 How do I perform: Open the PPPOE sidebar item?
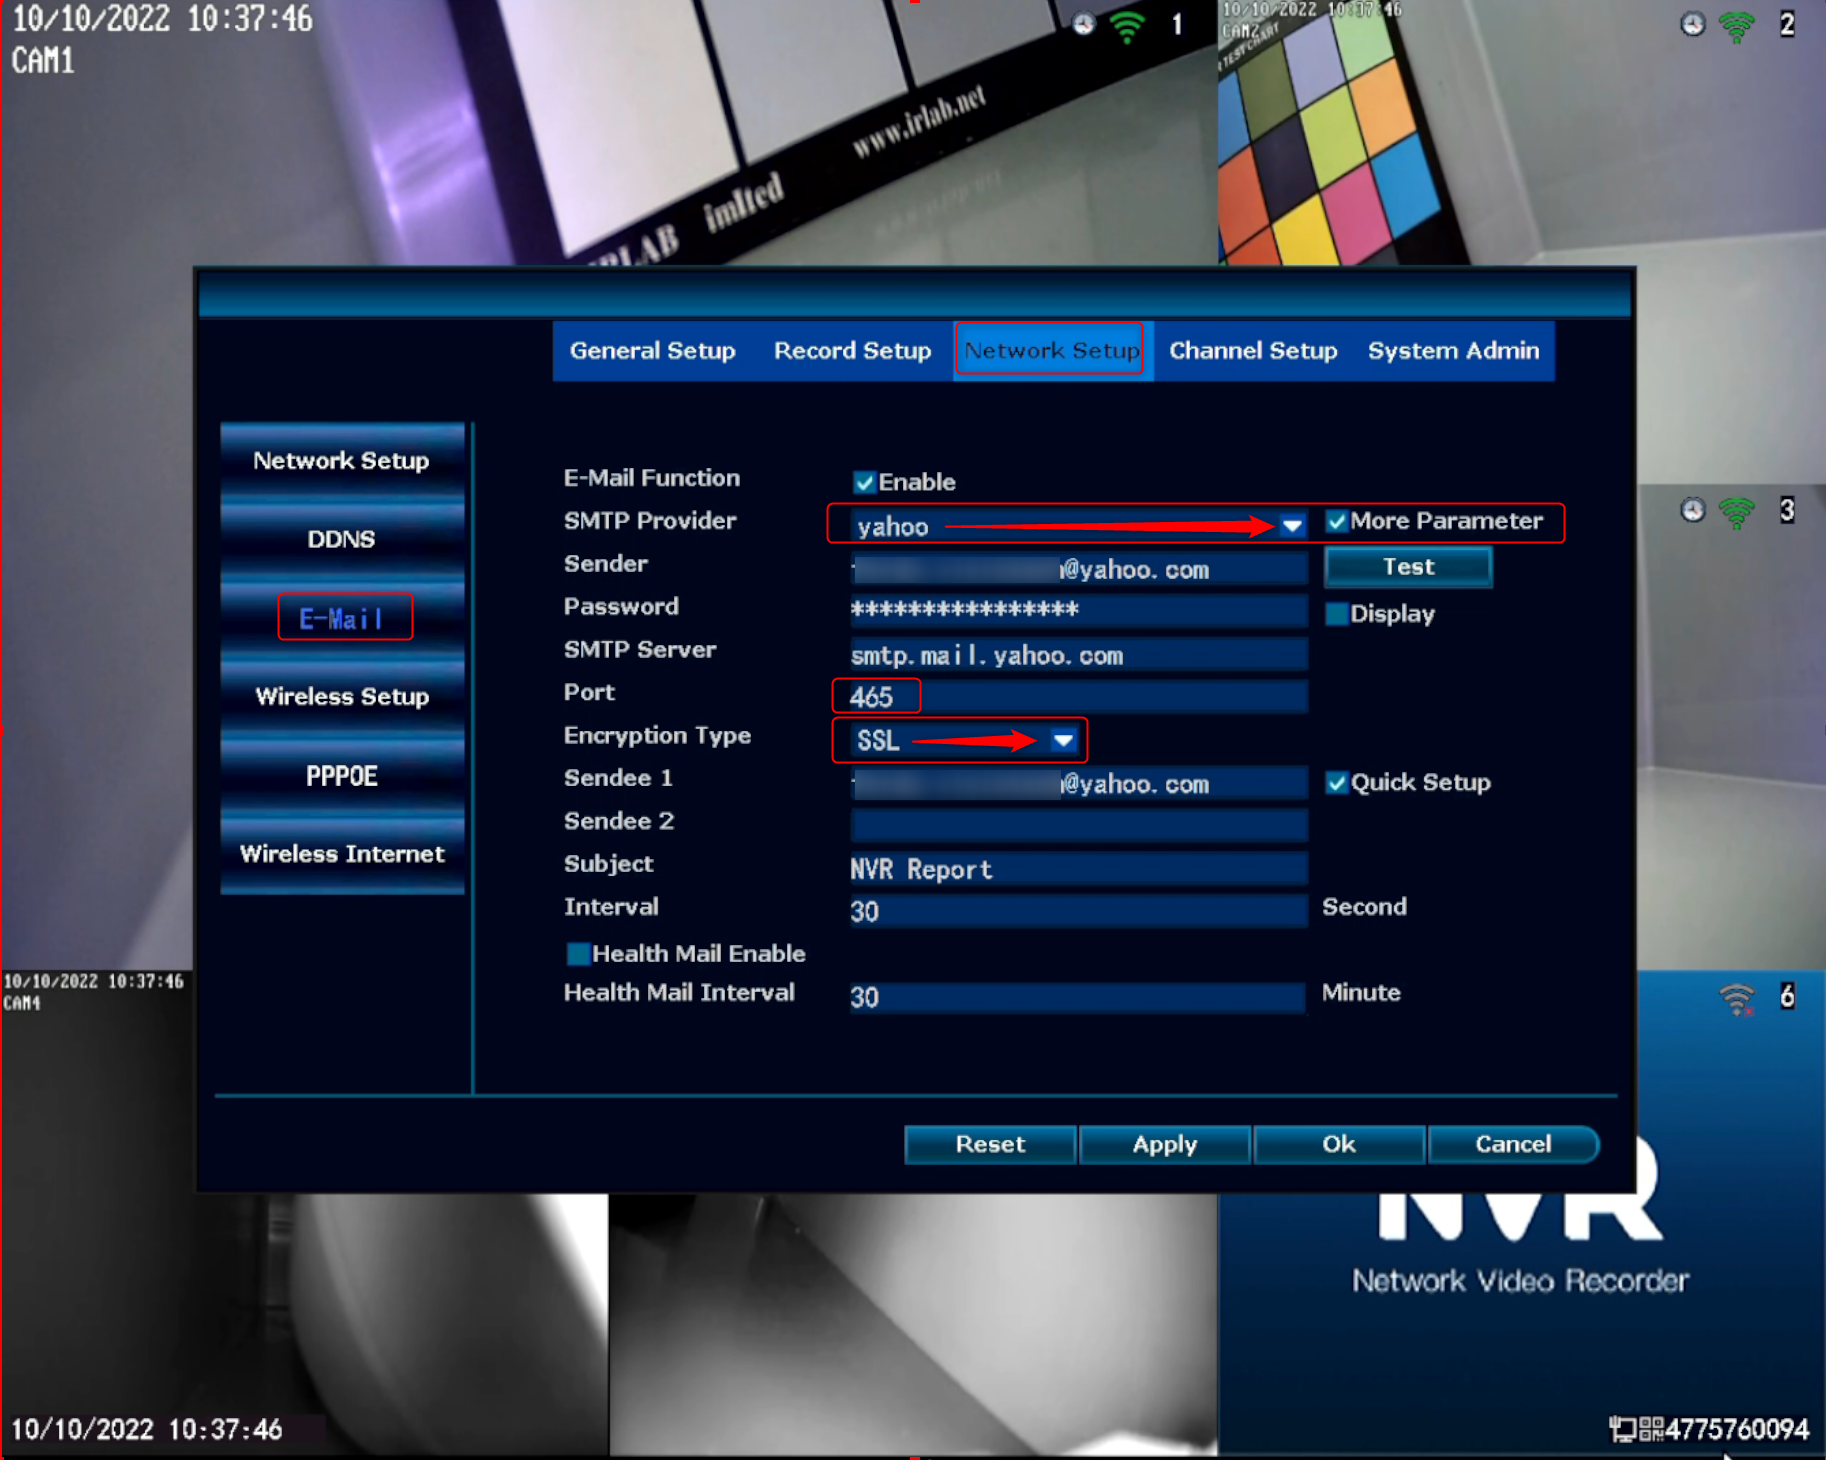(342, 776)
